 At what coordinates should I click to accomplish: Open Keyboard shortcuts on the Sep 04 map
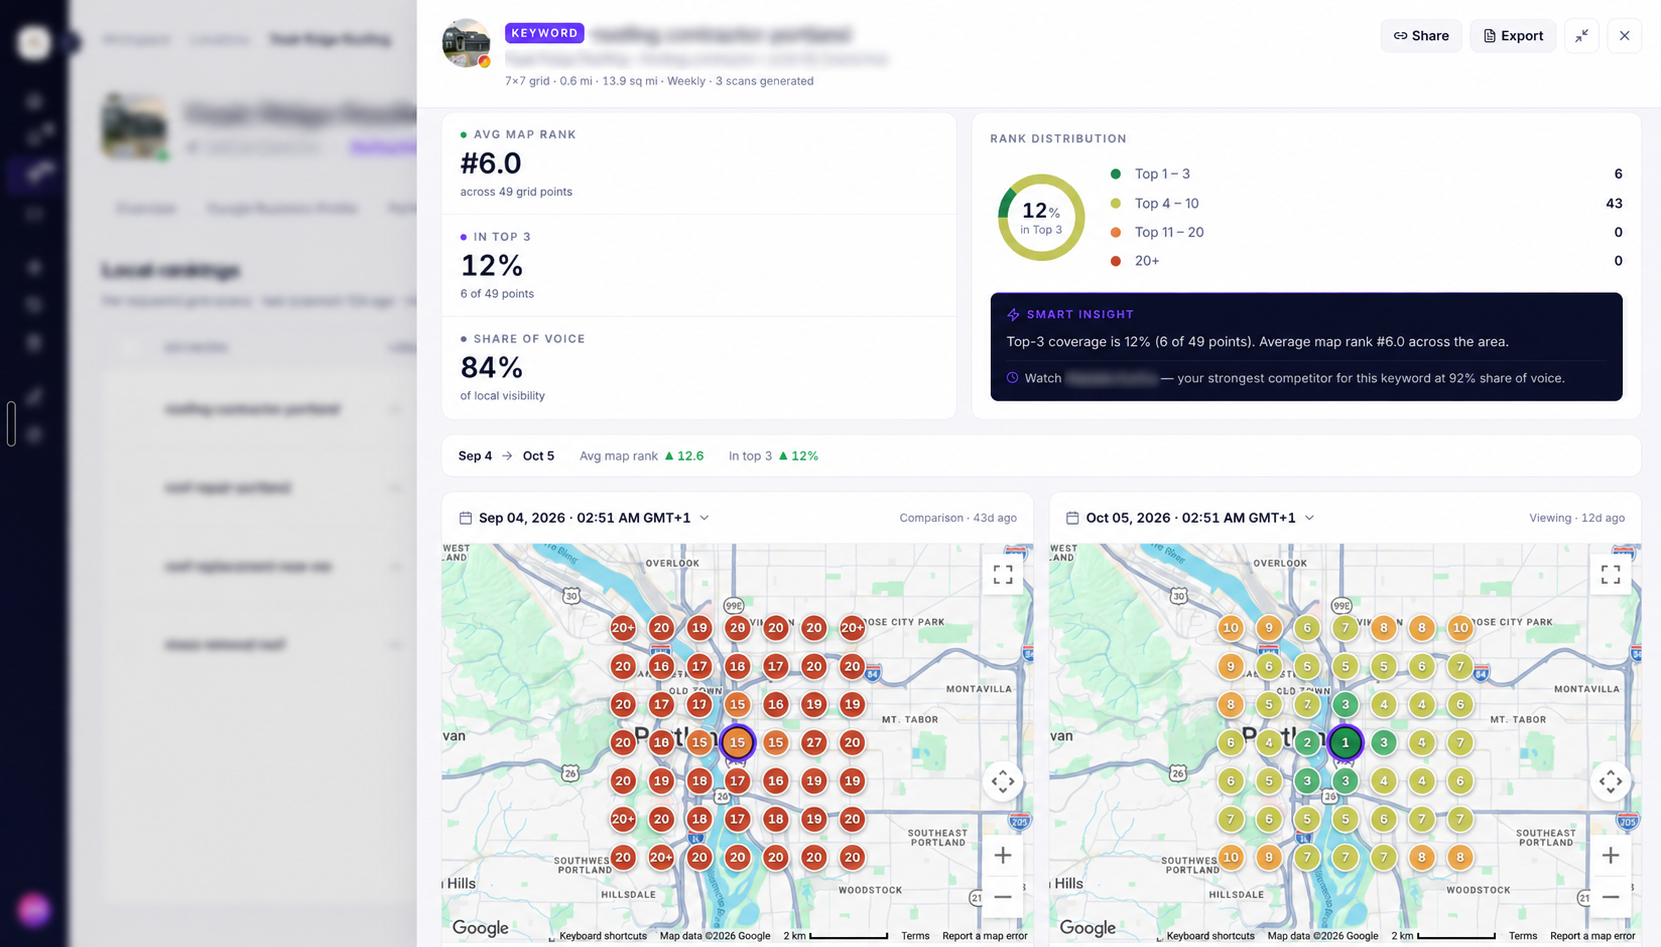coord(603,936)
